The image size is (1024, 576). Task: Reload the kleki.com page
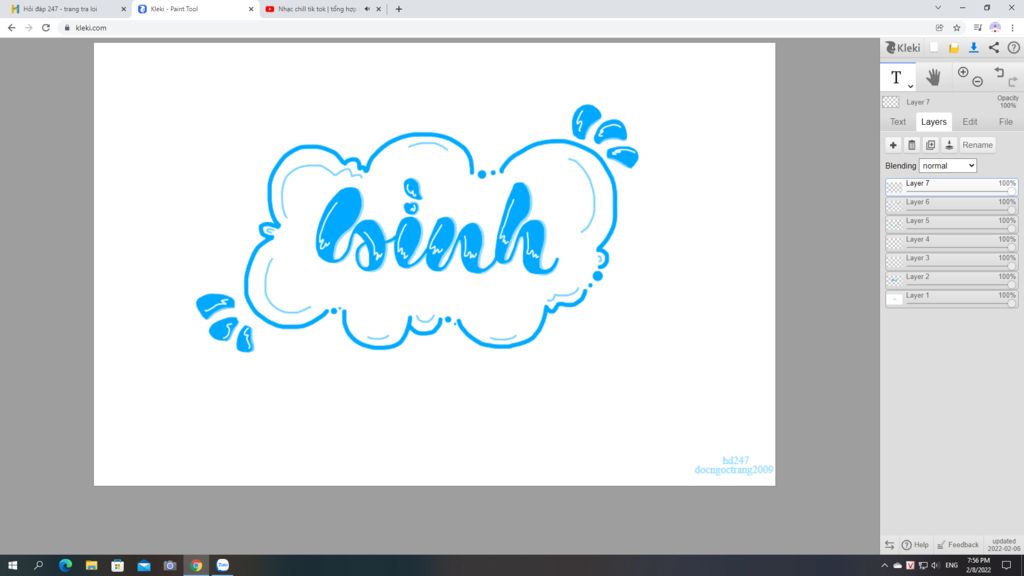[x=46, y=27]
